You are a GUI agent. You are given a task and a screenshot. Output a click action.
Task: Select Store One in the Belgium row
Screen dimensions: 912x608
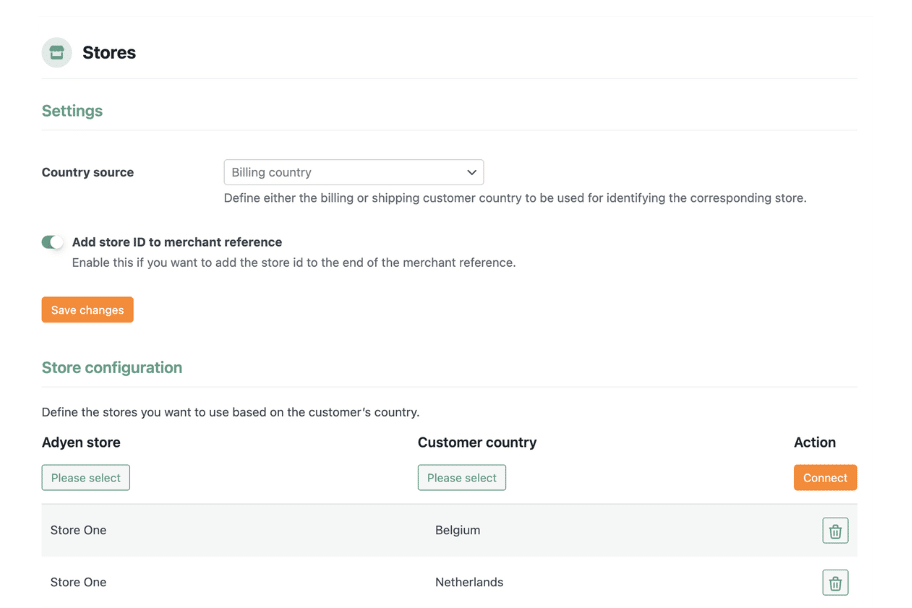click(78, 530)
